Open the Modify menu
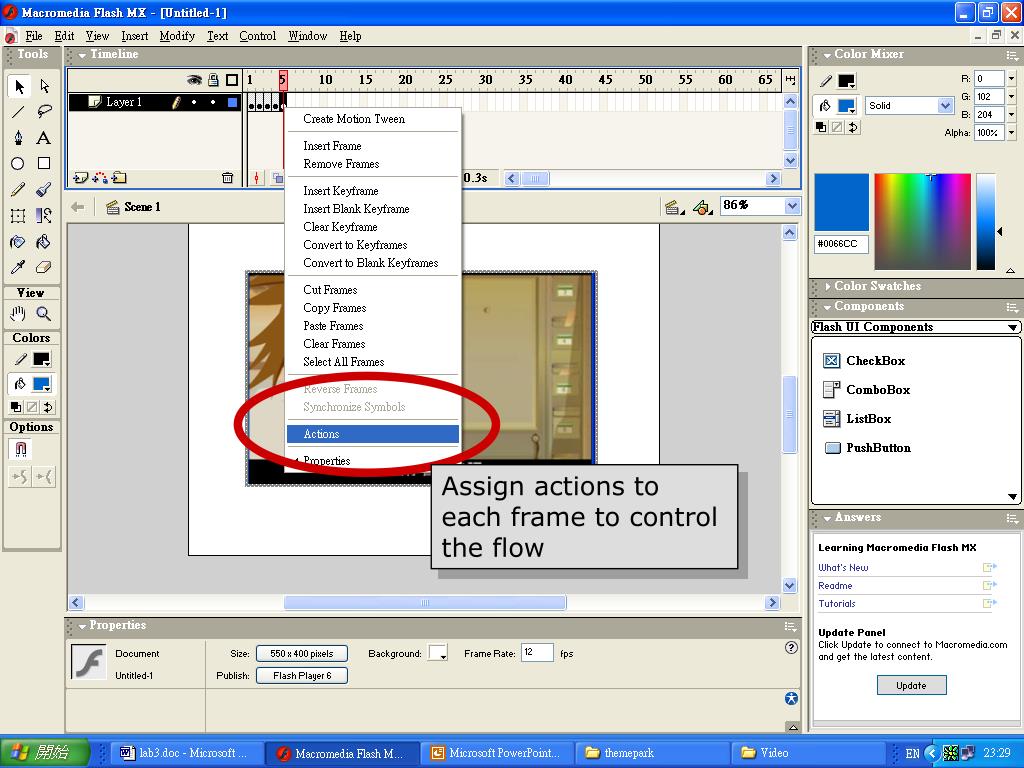The image size is (1024, 768). pyautogui.click(x=177, y=36)
